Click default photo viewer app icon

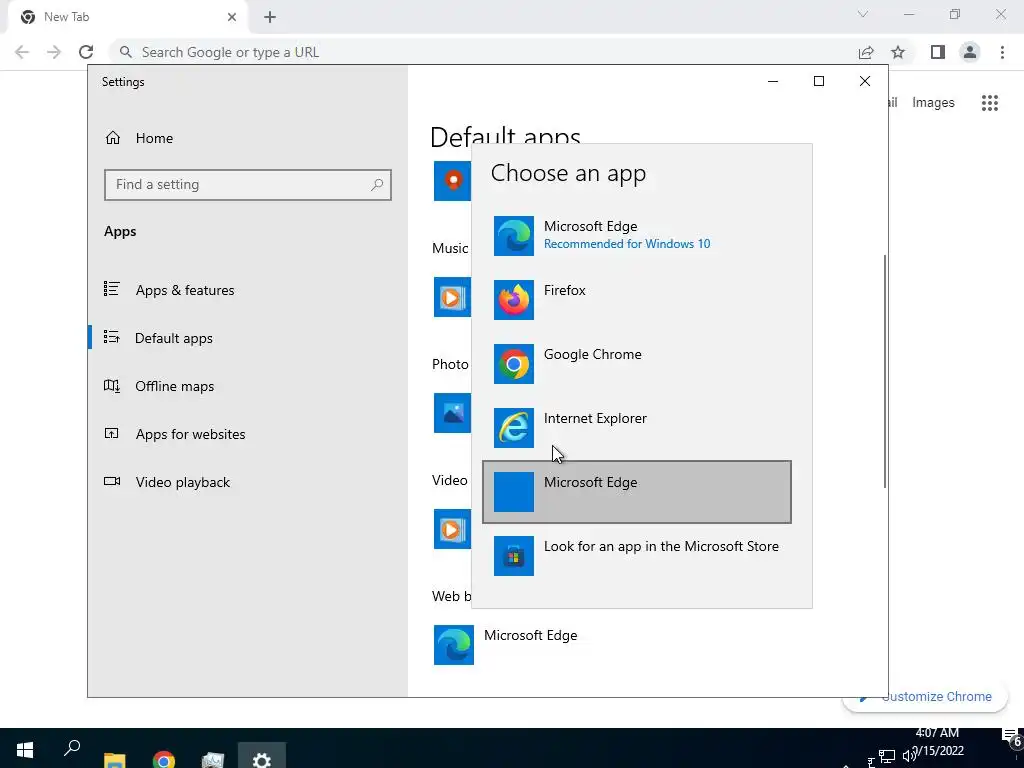pyautogui.click(x=452, y=413)
